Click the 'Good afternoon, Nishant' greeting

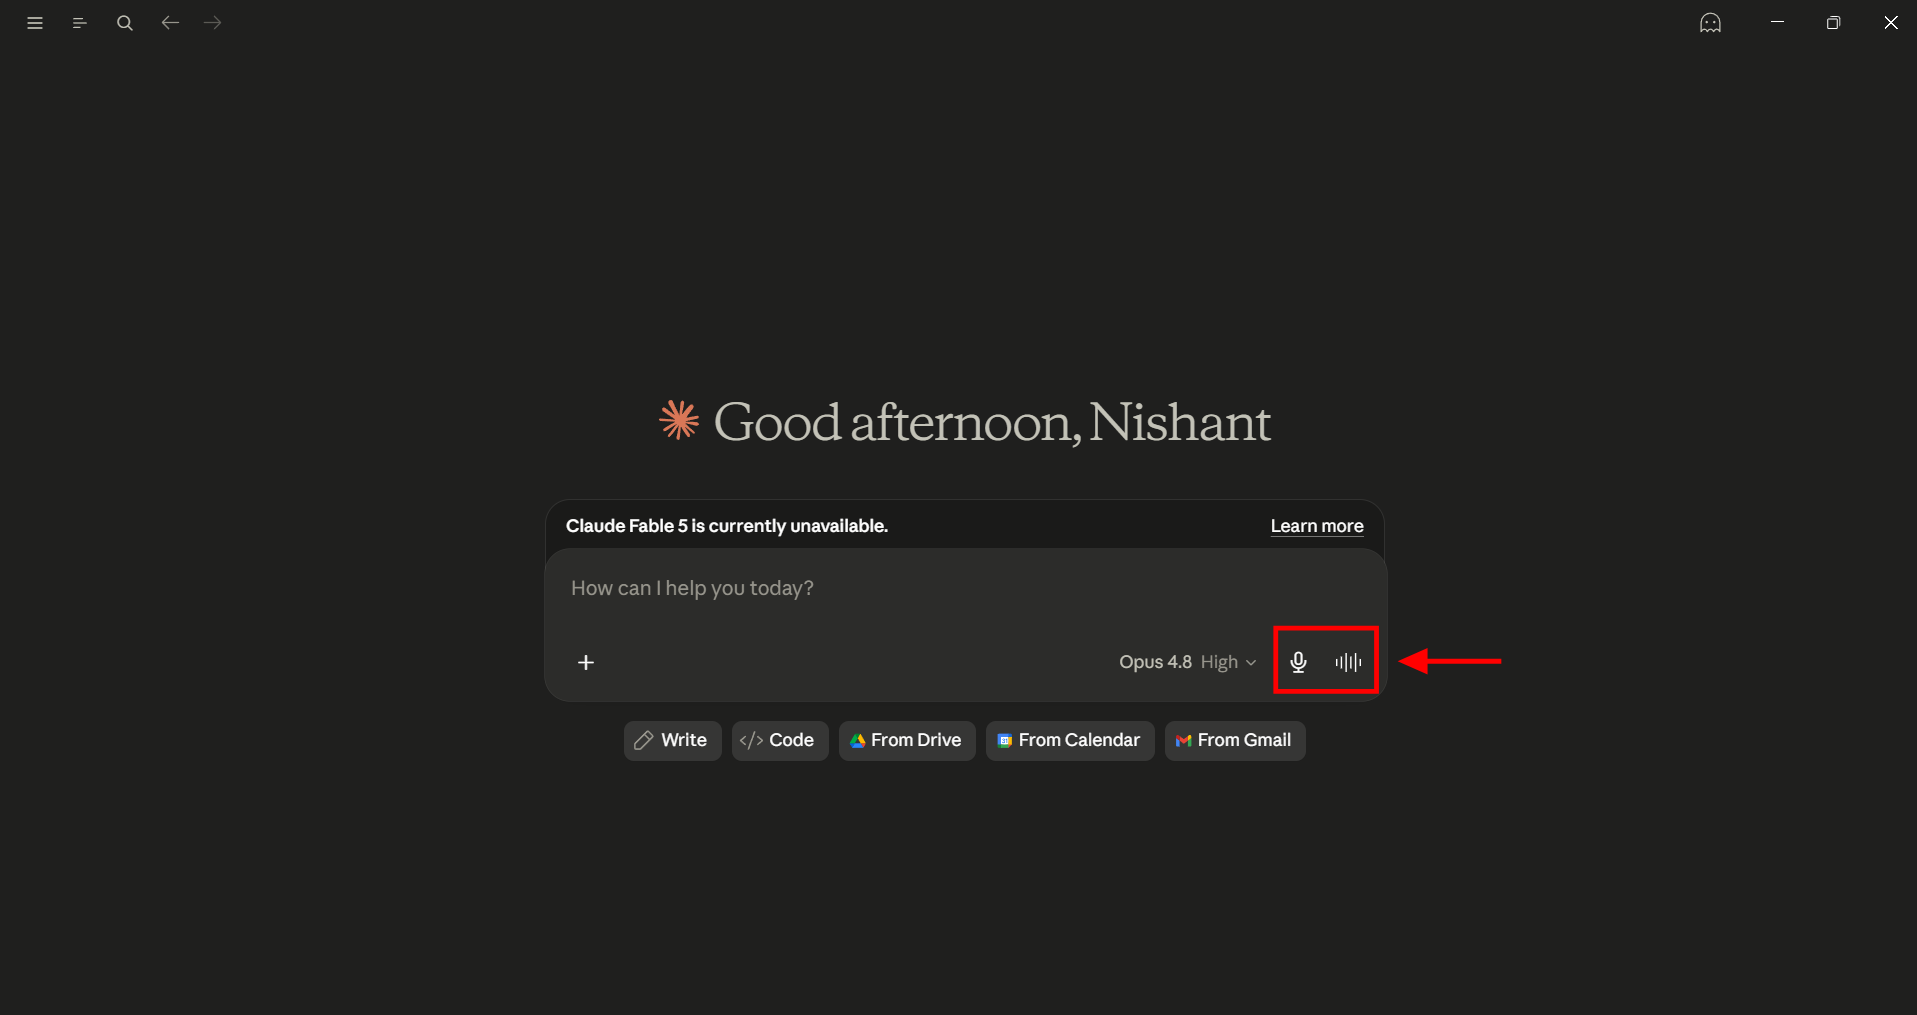(x=992, y=422)
